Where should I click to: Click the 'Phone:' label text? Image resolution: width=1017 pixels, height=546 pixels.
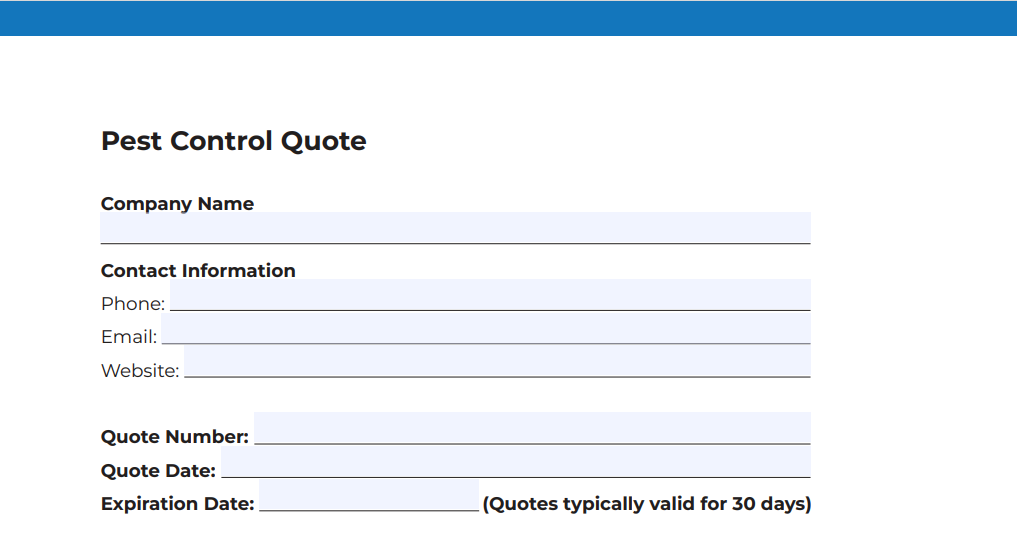(x=133, y=303)
